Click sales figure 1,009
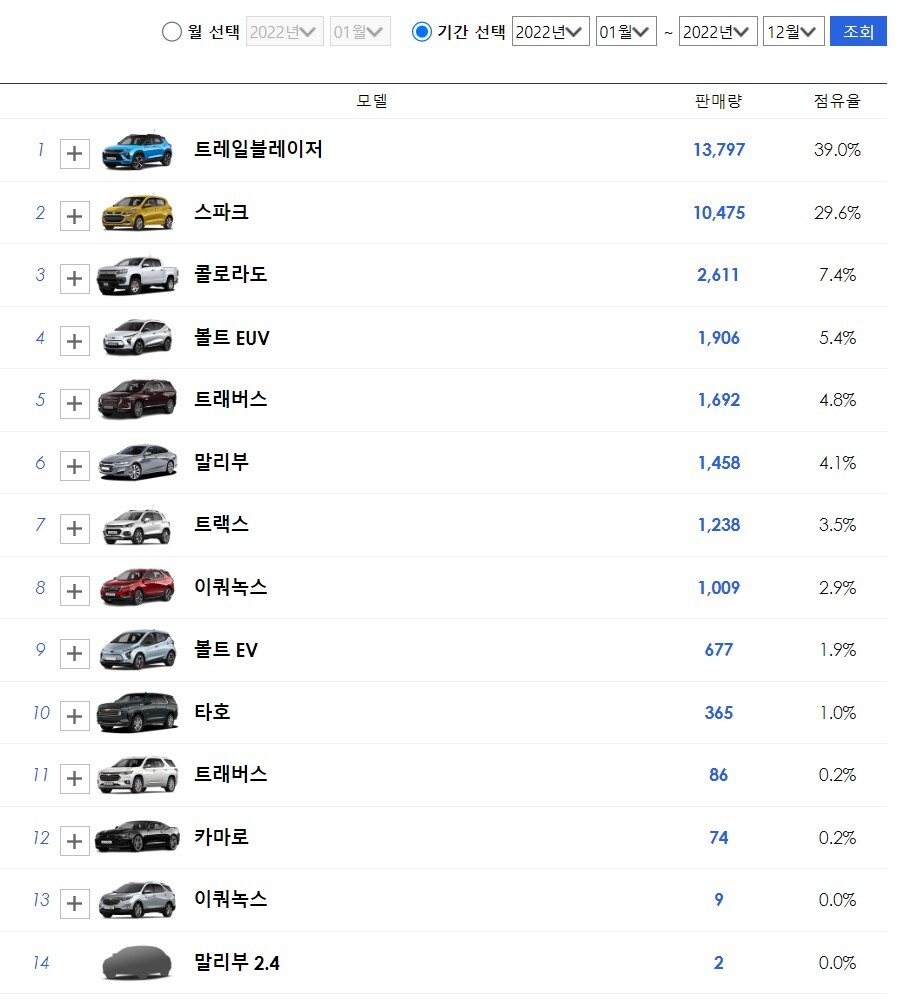Screen dimensions: 917x1003 pyautogui.click(x=719, y=588)
